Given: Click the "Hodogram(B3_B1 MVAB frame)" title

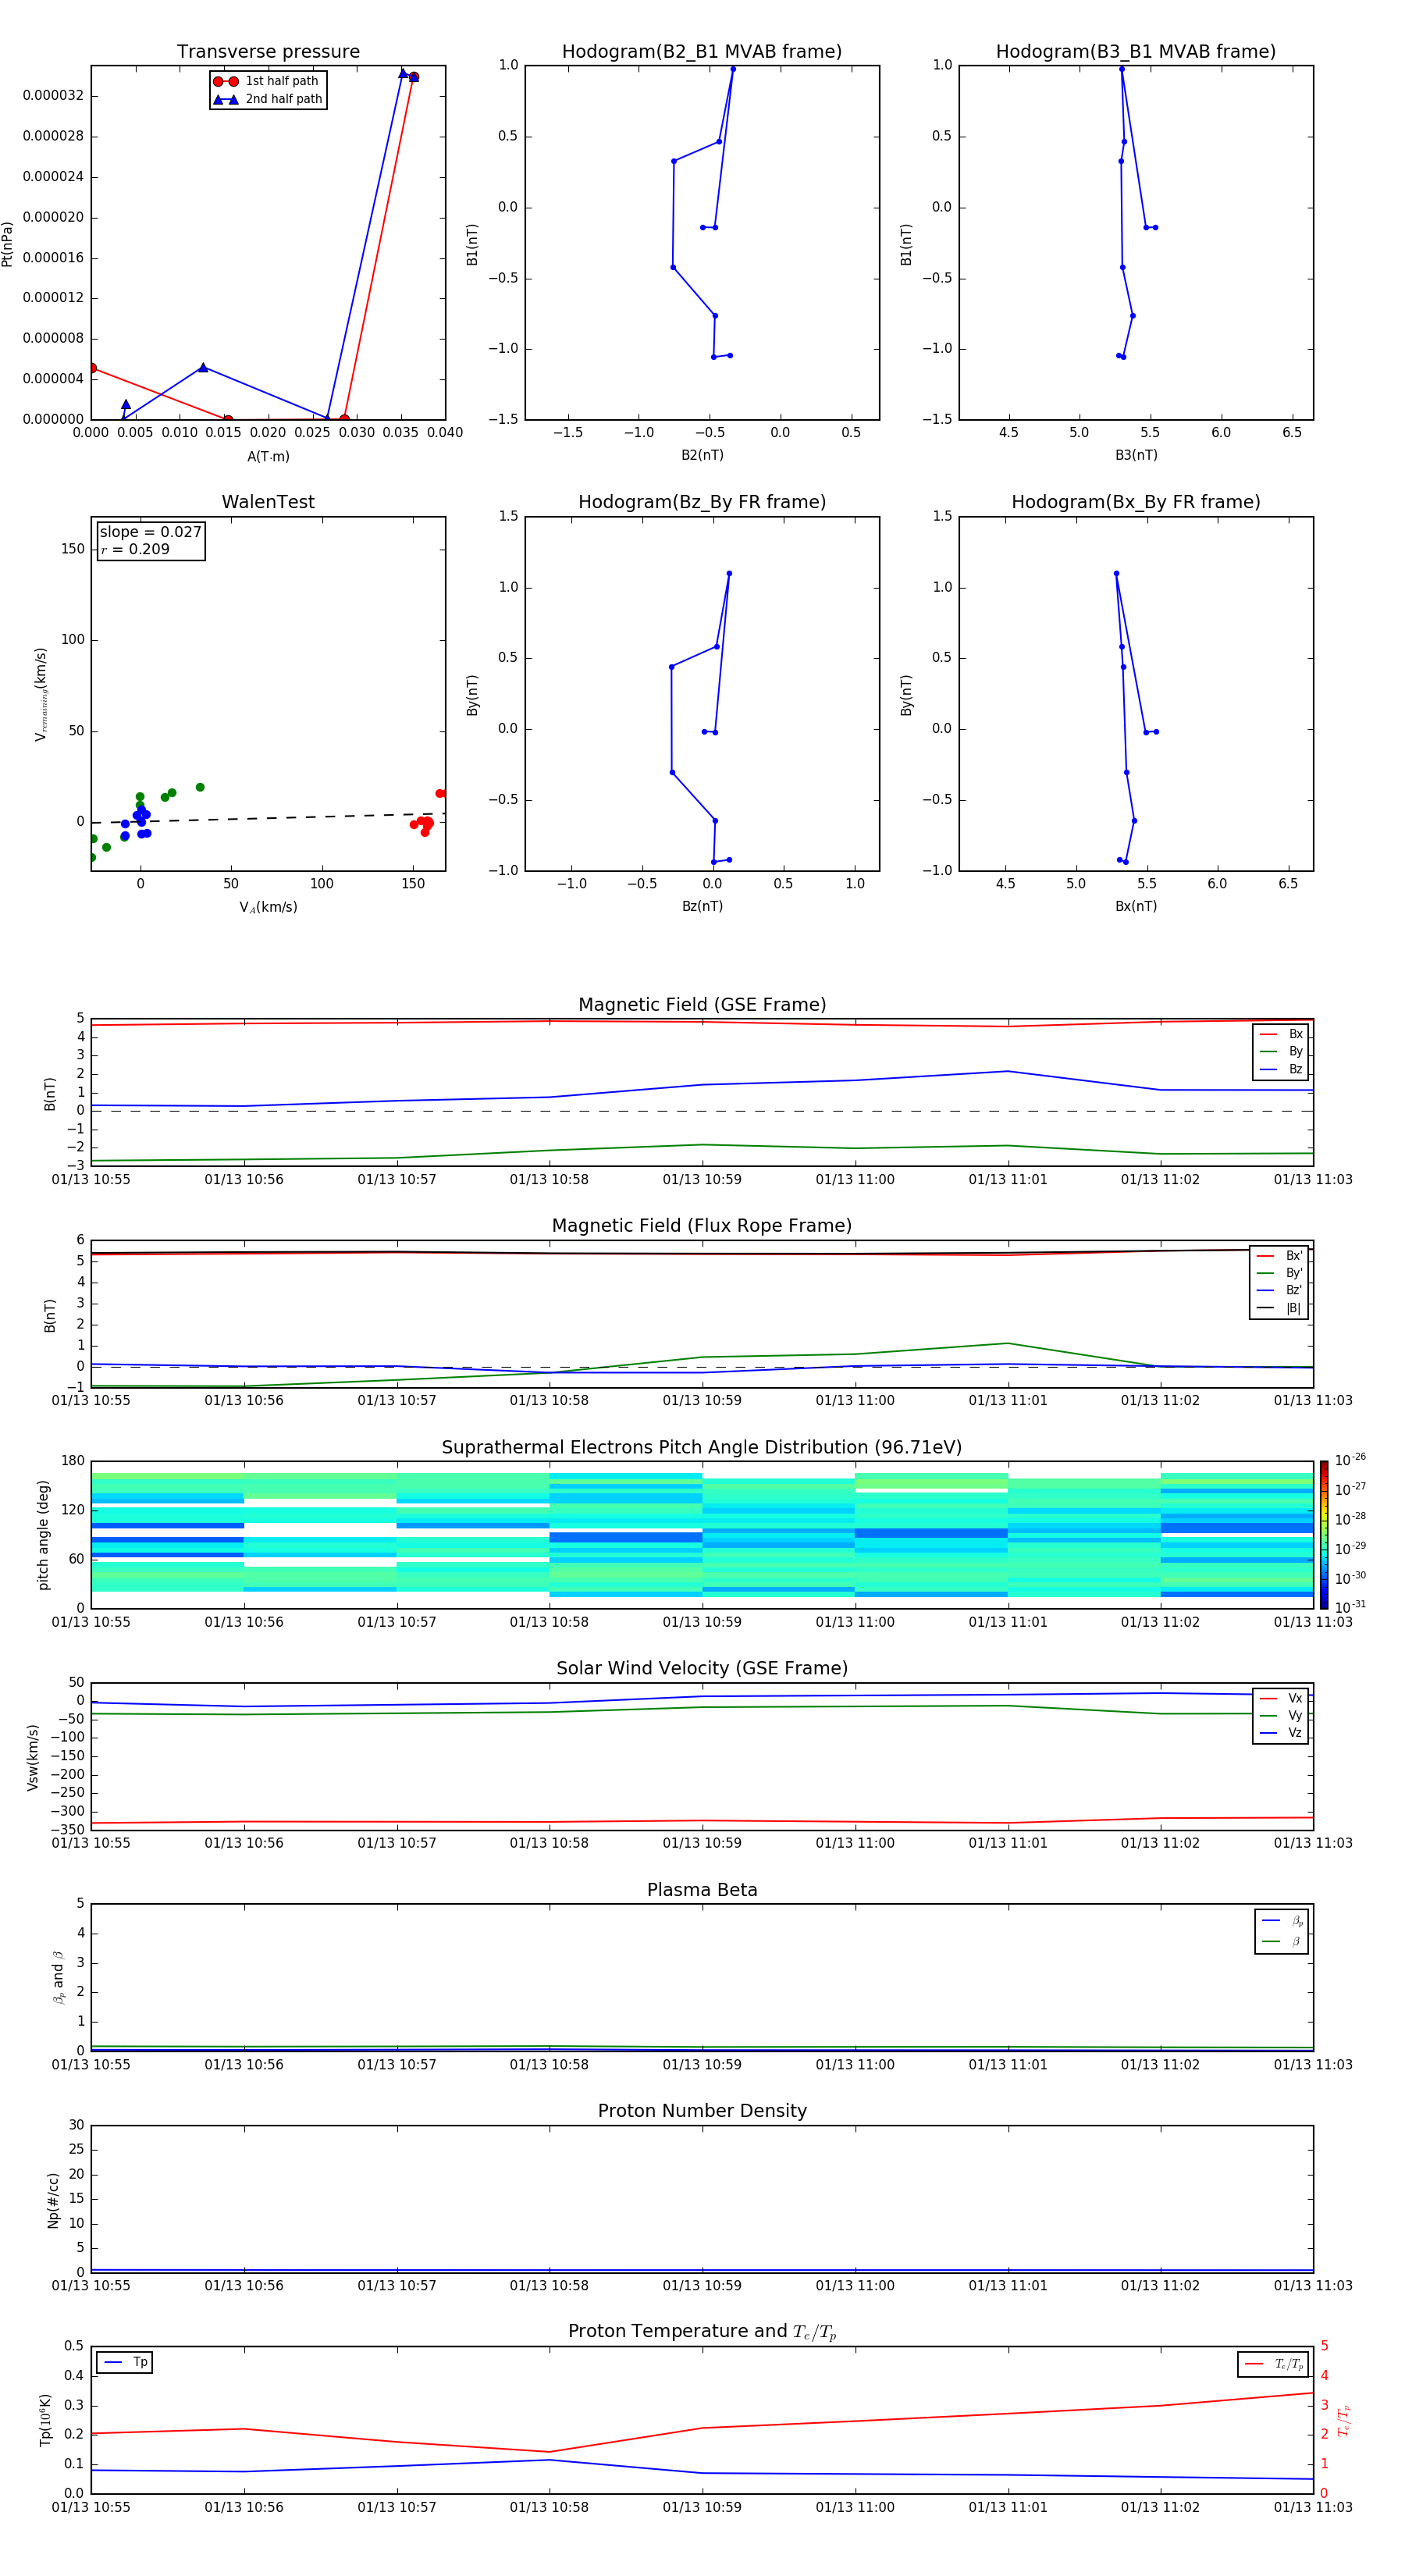Looking at the screenshot, I should [1136, 52].
